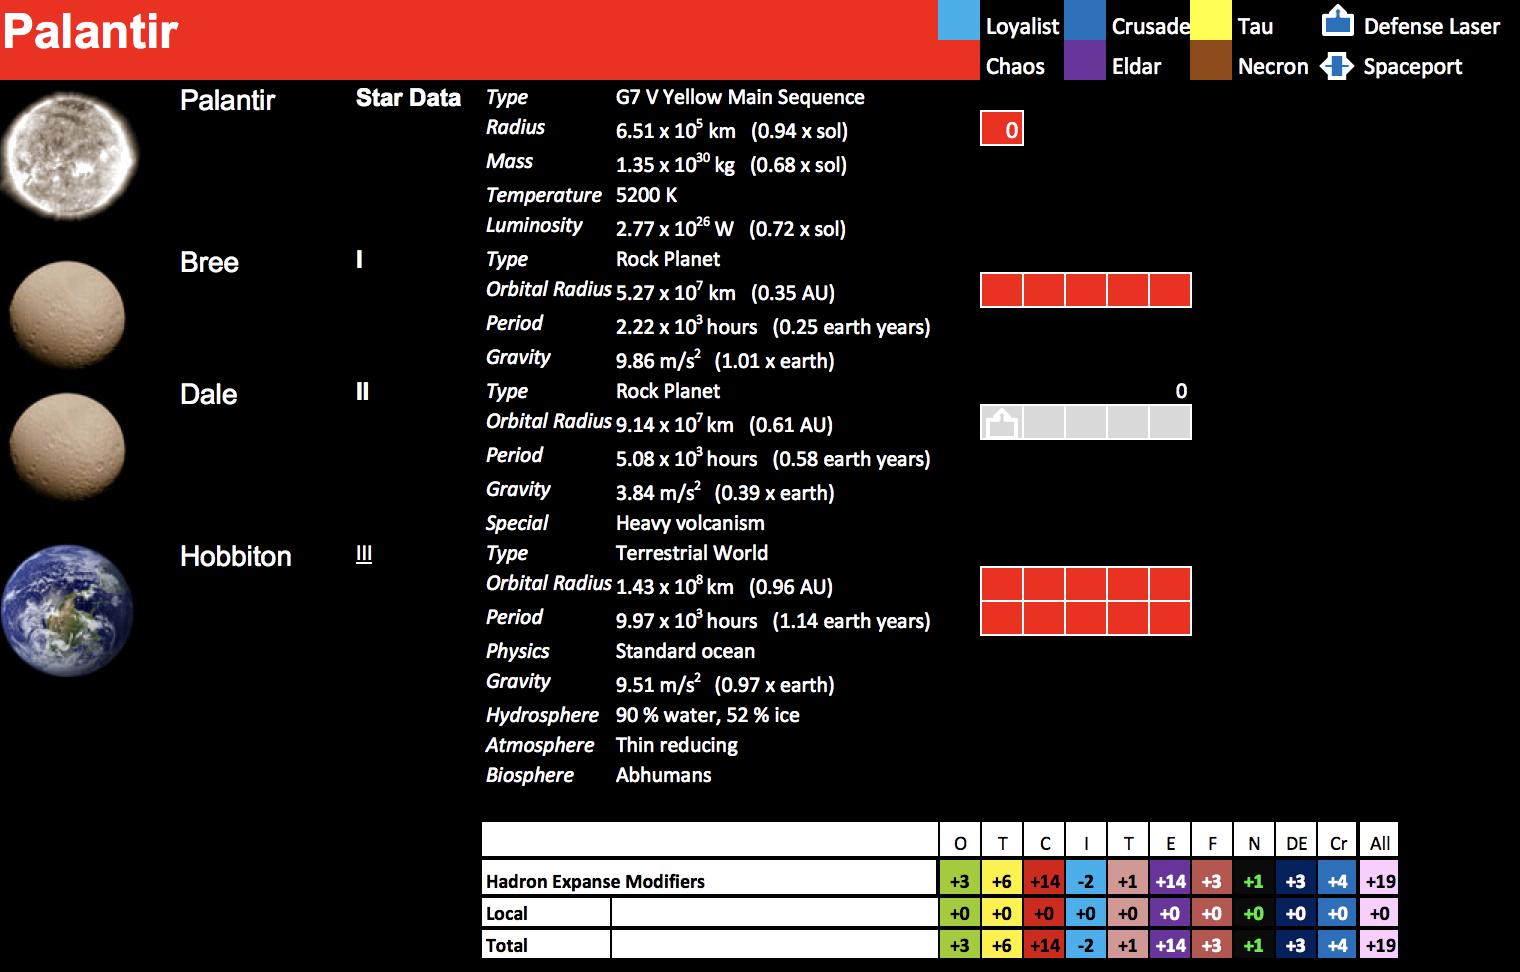Select the 'Hobbiton' planet name
The width and height of the screenshot is (1520, 972).
click(236, 556)
